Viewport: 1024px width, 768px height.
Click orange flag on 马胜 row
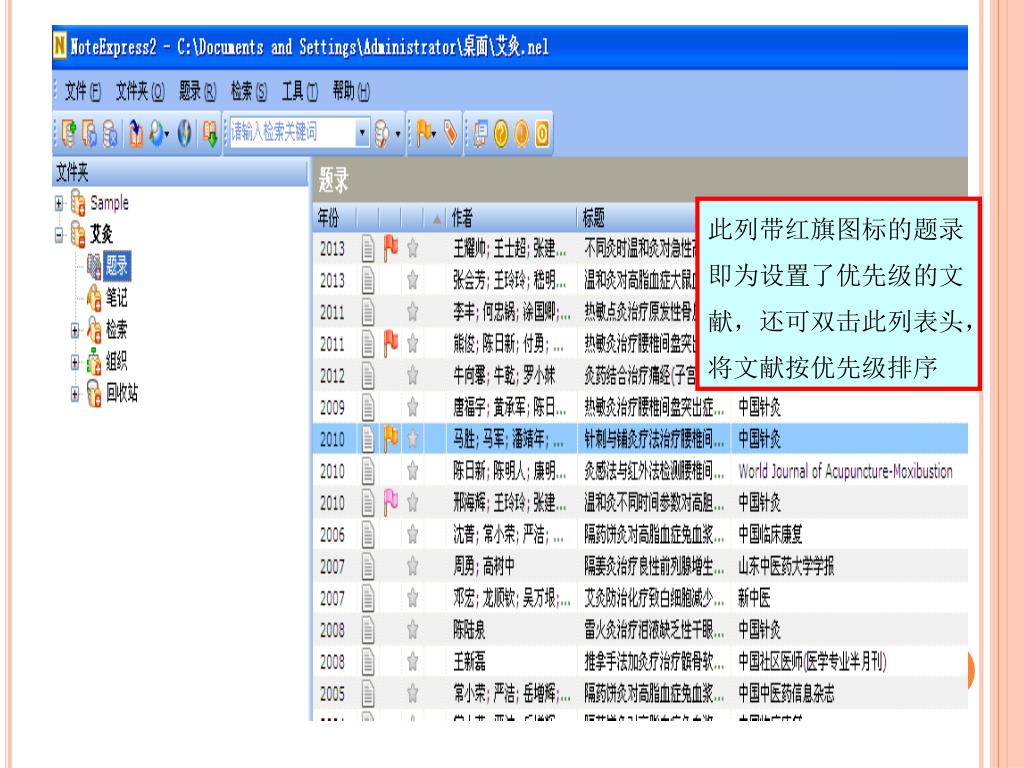tap(391, 438)
